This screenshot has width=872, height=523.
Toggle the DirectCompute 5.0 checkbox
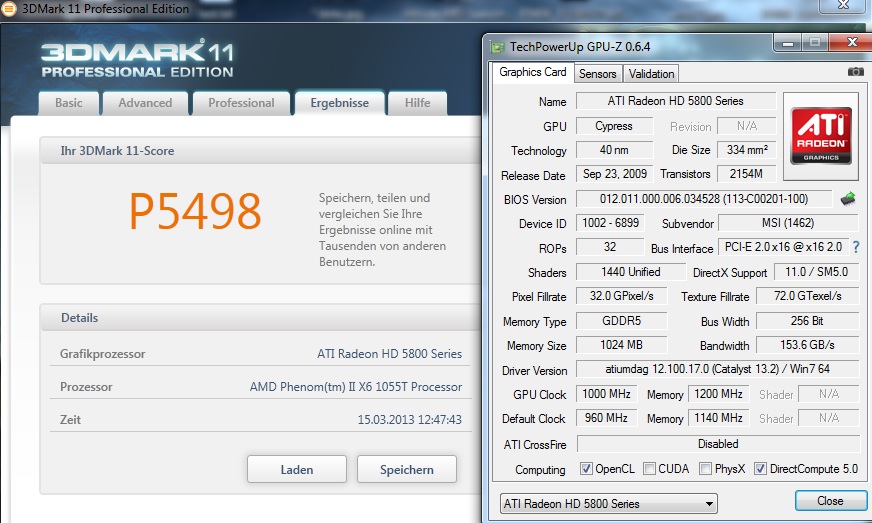tap(760, 468)
